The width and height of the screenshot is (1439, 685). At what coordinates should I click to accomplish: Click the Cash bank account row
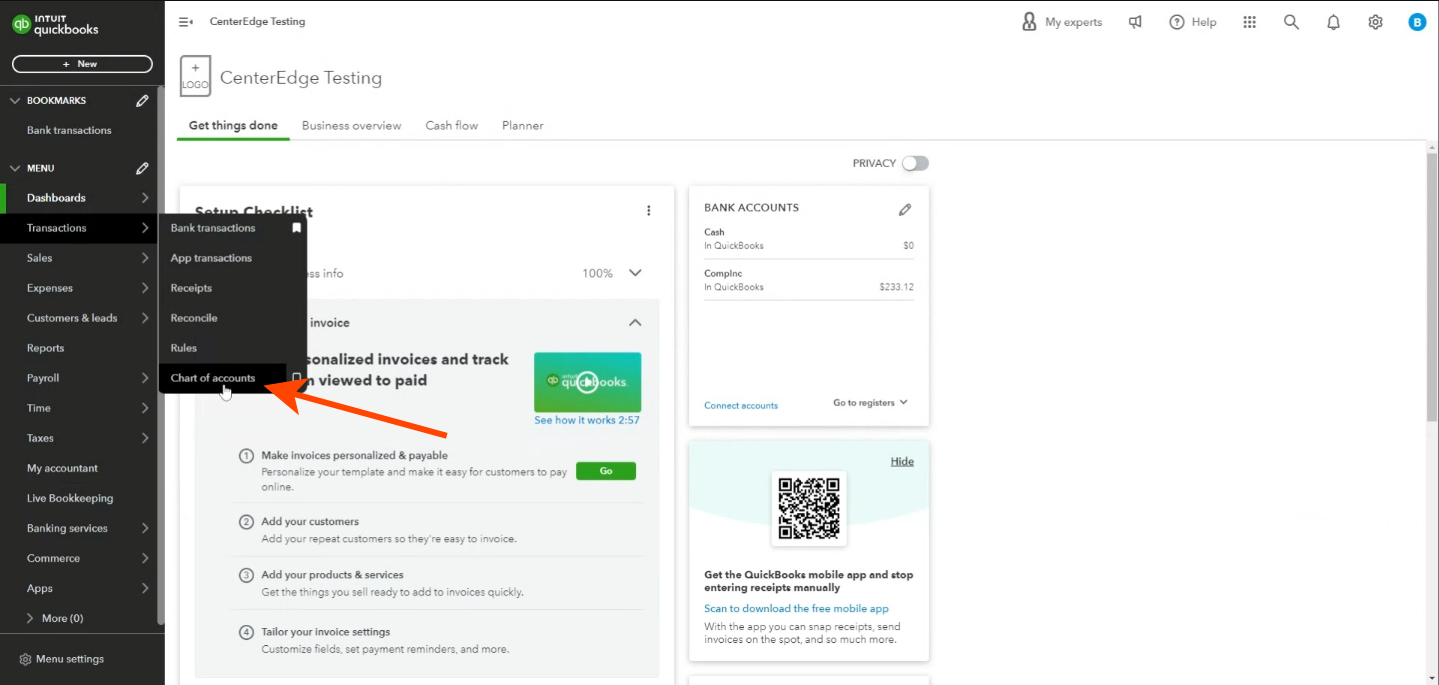point(809,239)
